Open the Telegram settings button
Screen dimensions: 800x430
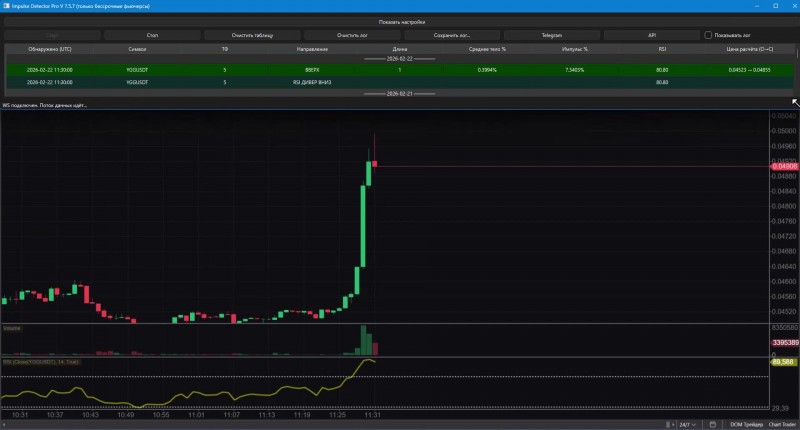pos(552,35)
